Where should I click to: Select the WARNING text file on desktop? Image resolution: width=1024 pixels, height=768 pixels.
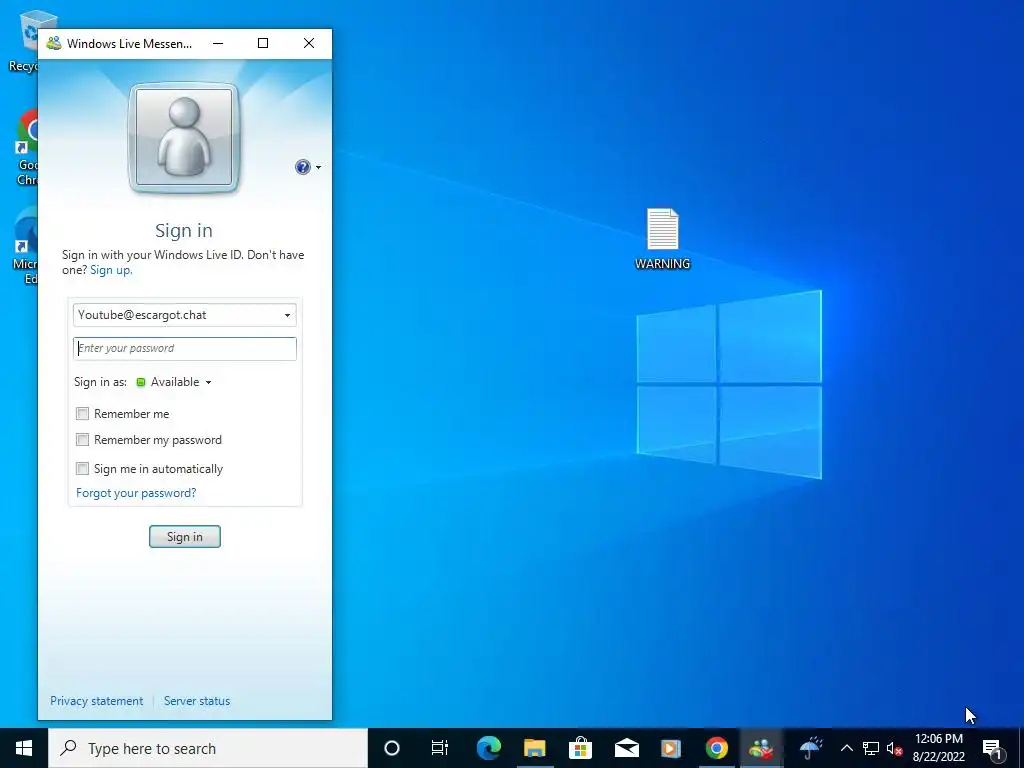click(x=663, y=238)
